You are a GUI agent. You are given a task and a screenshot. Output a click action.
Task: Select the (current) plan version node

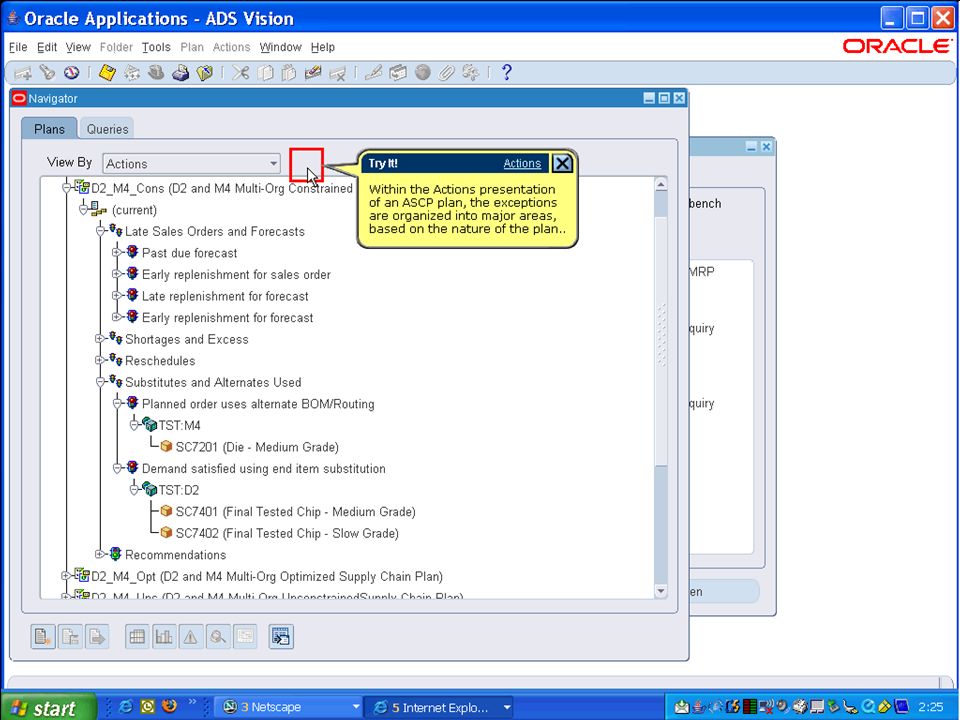click(134, 209)
